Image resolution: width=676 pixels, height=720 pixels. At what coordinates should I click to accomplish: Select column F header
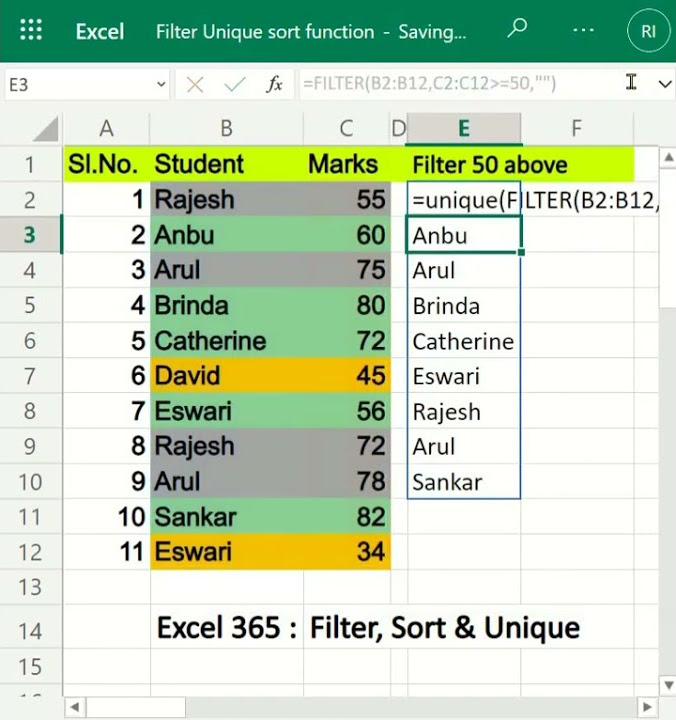click(x=577, y=129)
